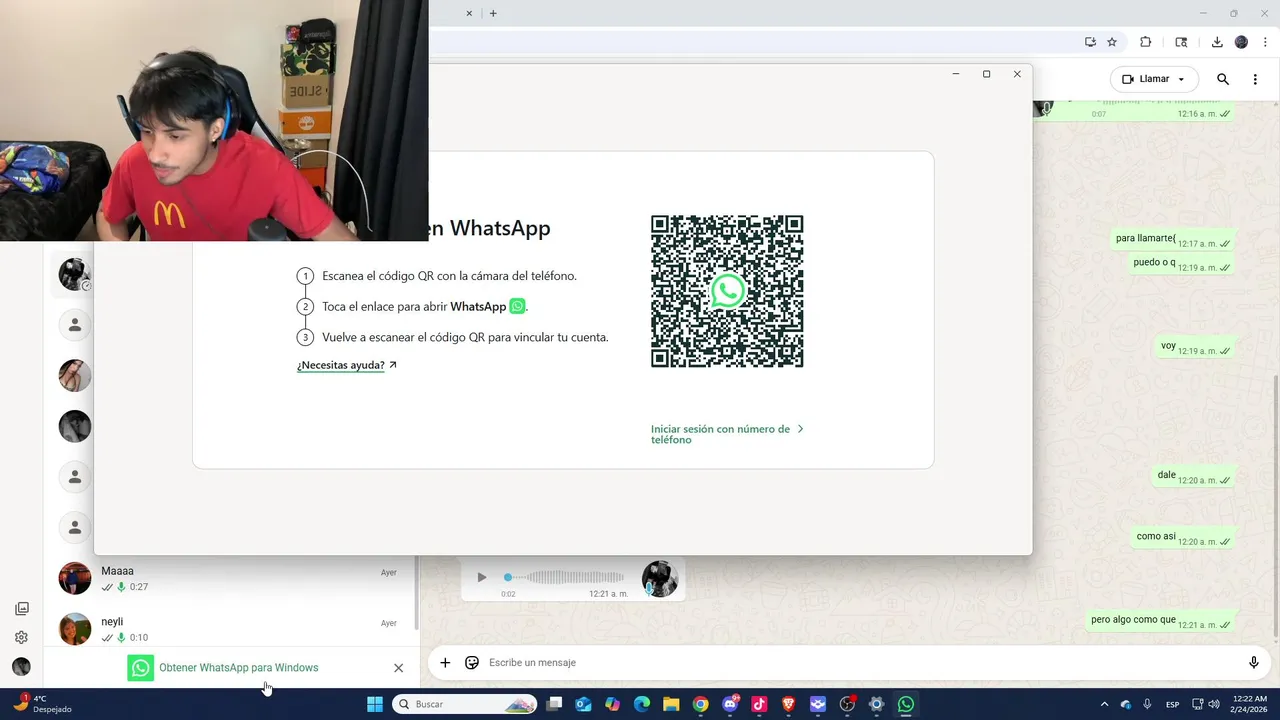Open the weather widget showing 4°C

[x=40, y=704]
